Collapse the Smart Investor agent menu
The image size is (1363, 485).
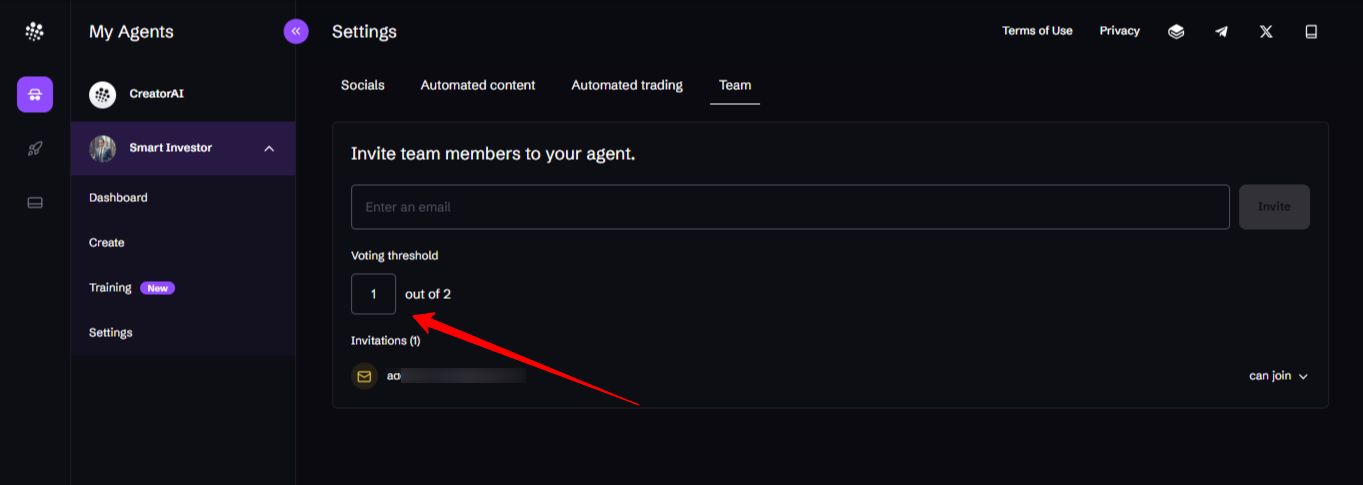[x=269, y=149]
